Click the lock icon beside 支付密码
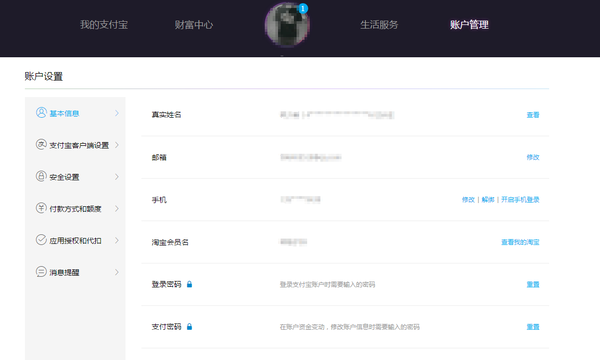 (189, 327)
